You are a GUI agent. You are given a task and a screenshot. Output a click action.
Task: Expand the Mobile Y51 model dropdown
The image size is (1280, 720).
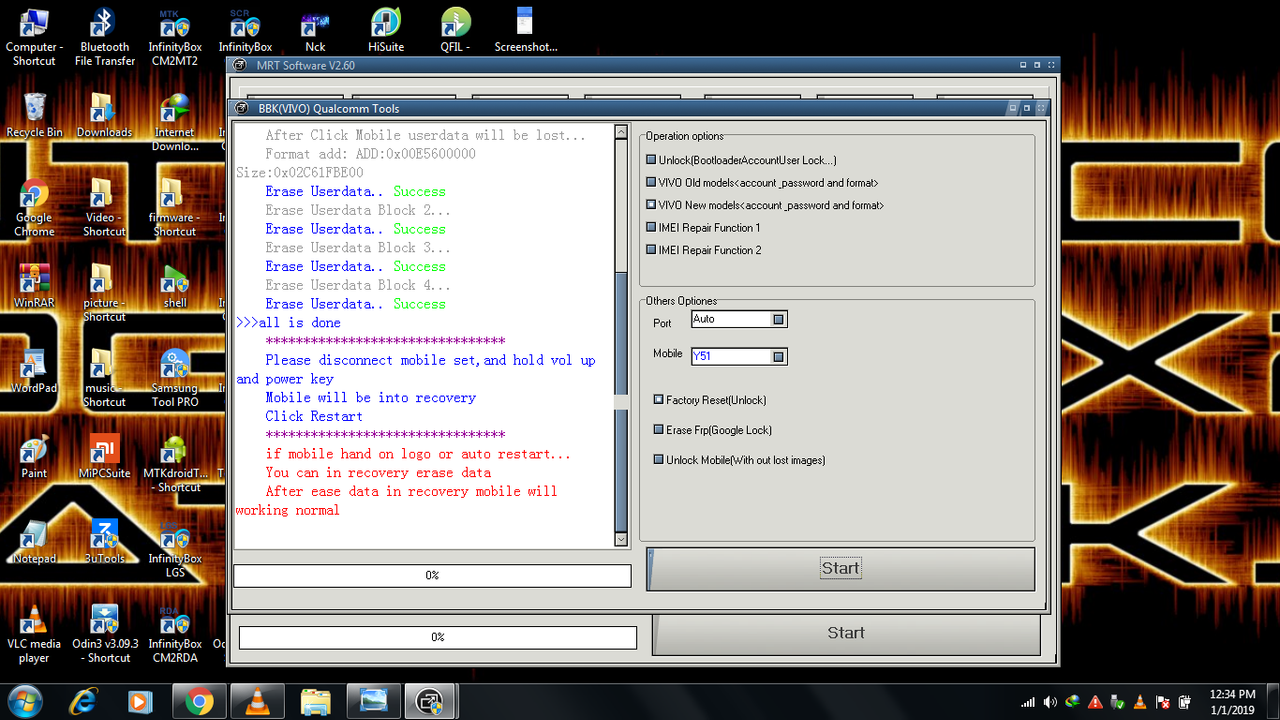tap(779, 357)
